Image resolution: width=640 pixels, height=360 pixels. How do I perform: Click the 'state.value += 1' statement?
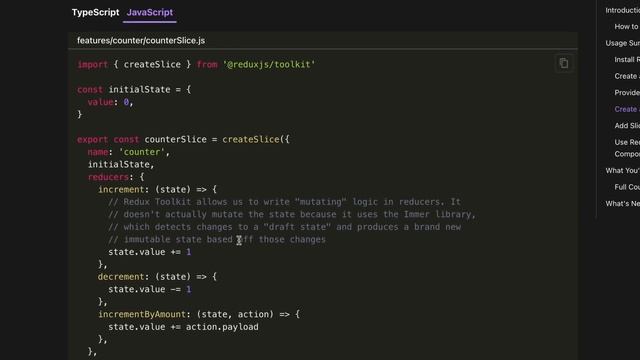click(149, 252)
